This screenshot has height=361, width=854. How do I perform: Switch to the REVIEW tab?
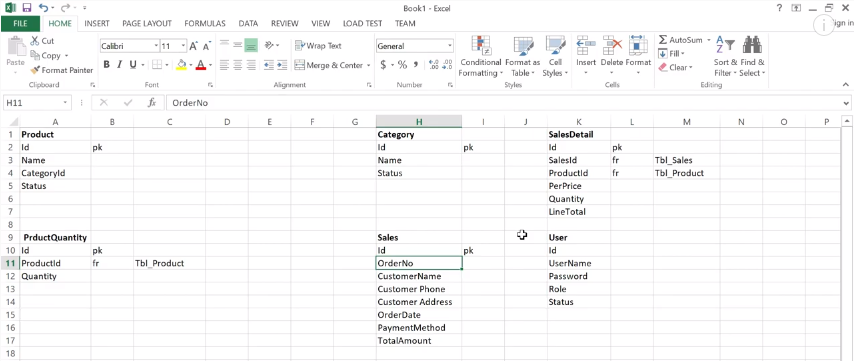(x=285, y=24)
